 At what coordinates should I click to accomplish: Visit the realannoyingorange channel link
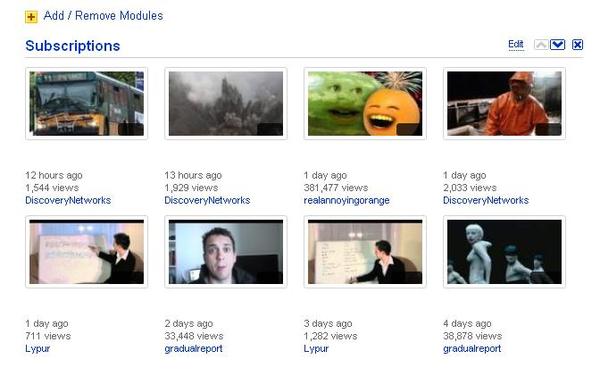pos(347,200)
